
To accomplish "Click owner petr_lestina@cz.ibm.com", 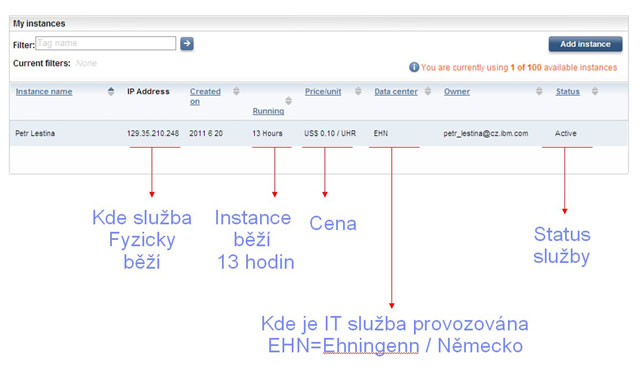I will click(x=486, y=133).
